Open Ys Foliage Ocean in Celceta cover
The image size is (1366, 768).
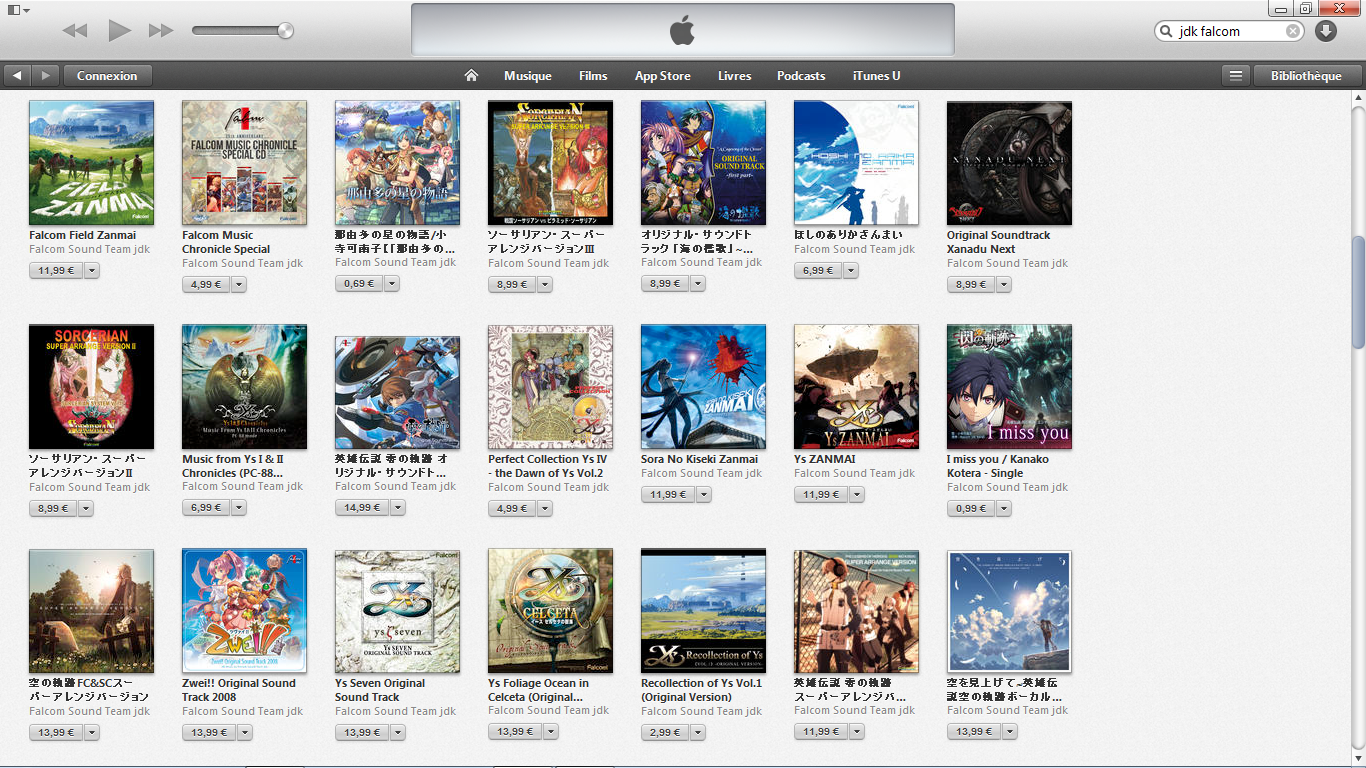click(550, 611)
